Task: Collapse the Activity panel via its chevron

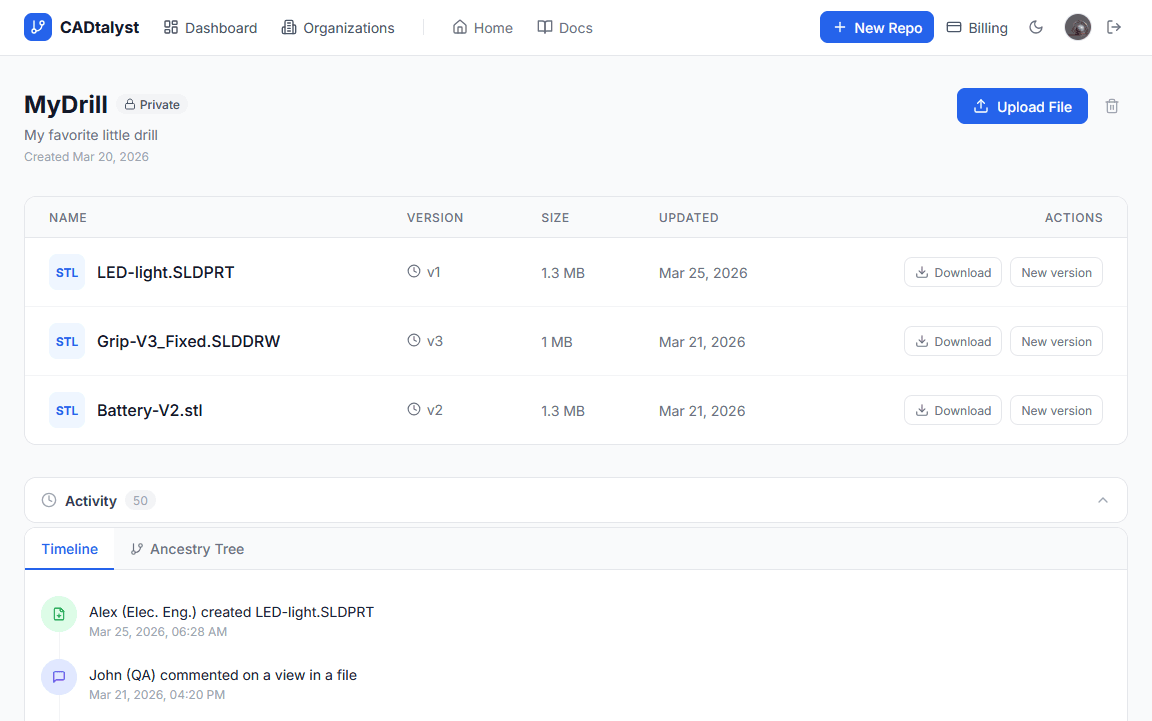Action: 1102,500
